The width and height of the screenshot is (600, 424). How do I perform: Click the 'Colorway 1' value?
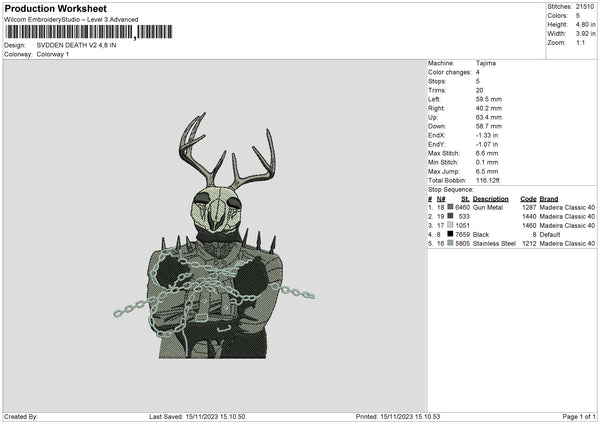[53, 54]
